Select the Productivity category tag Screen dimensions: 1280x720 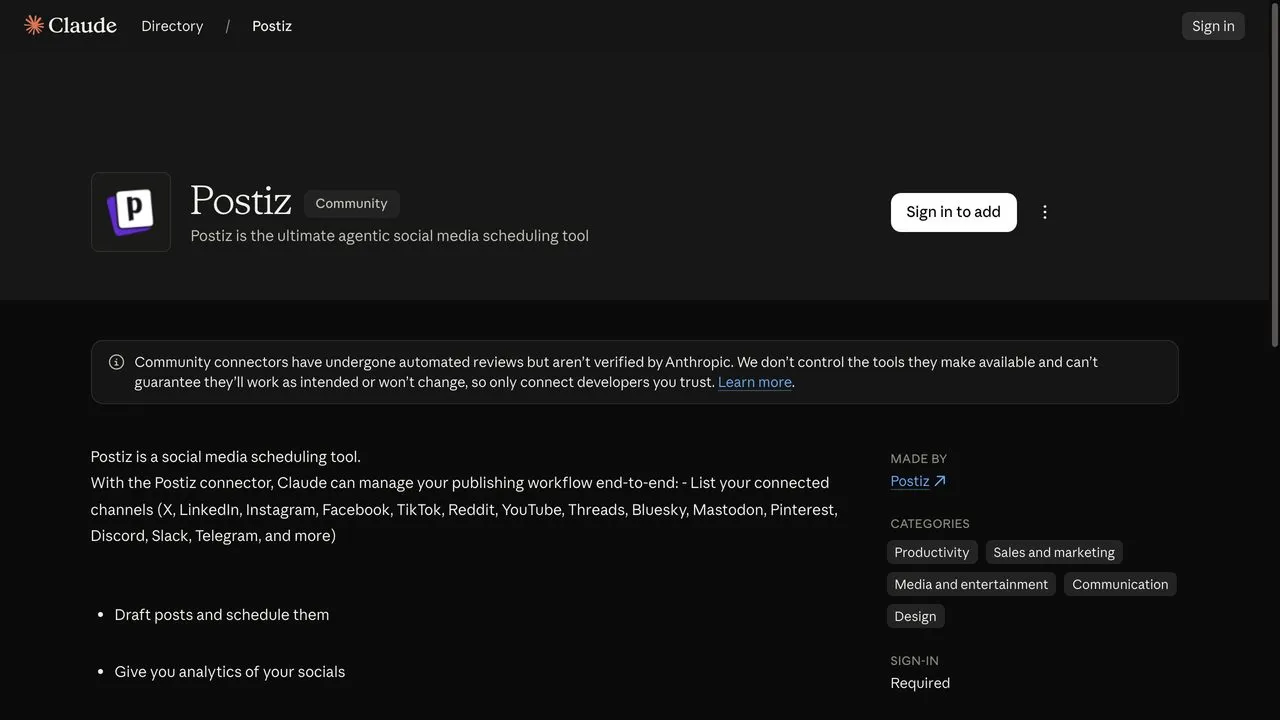[x=932, y=552]
